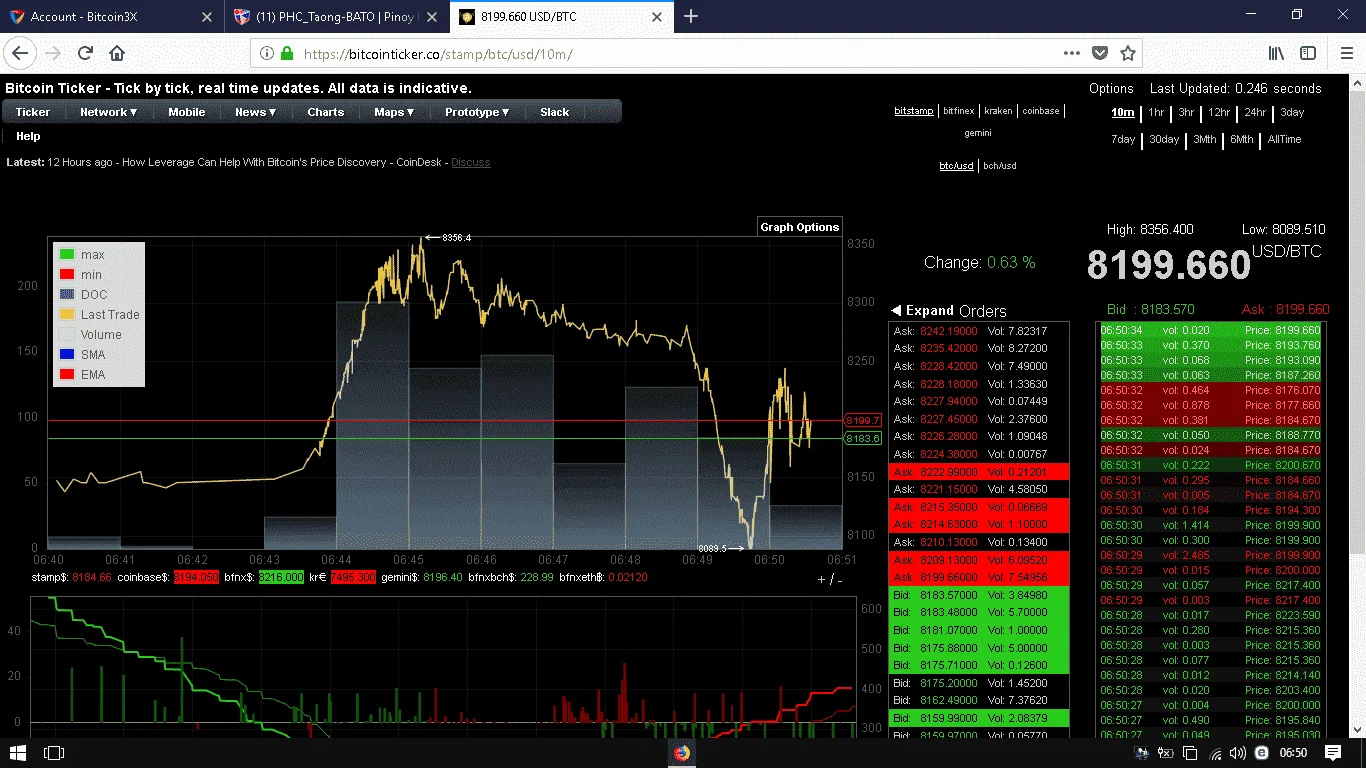
Task: Open the Maps dropdown menu
Action: [394, 112]
